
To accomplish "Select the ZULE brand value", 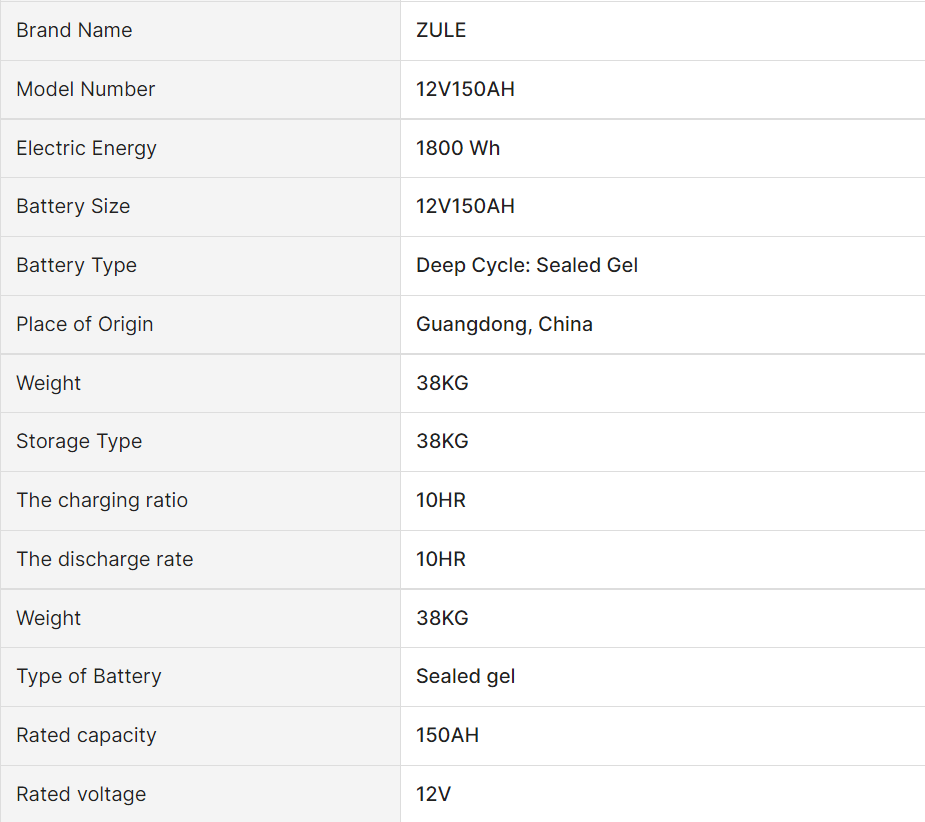I will point(441,30).
